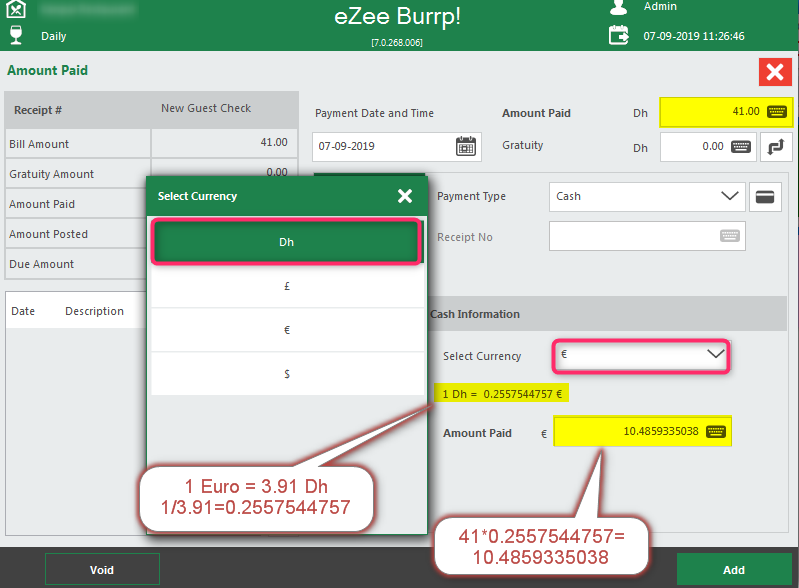Image resolution: width=799 pixels, height=588 pixels.
Task: Click the New Guest Check receipt text
Action: (206, 108)
